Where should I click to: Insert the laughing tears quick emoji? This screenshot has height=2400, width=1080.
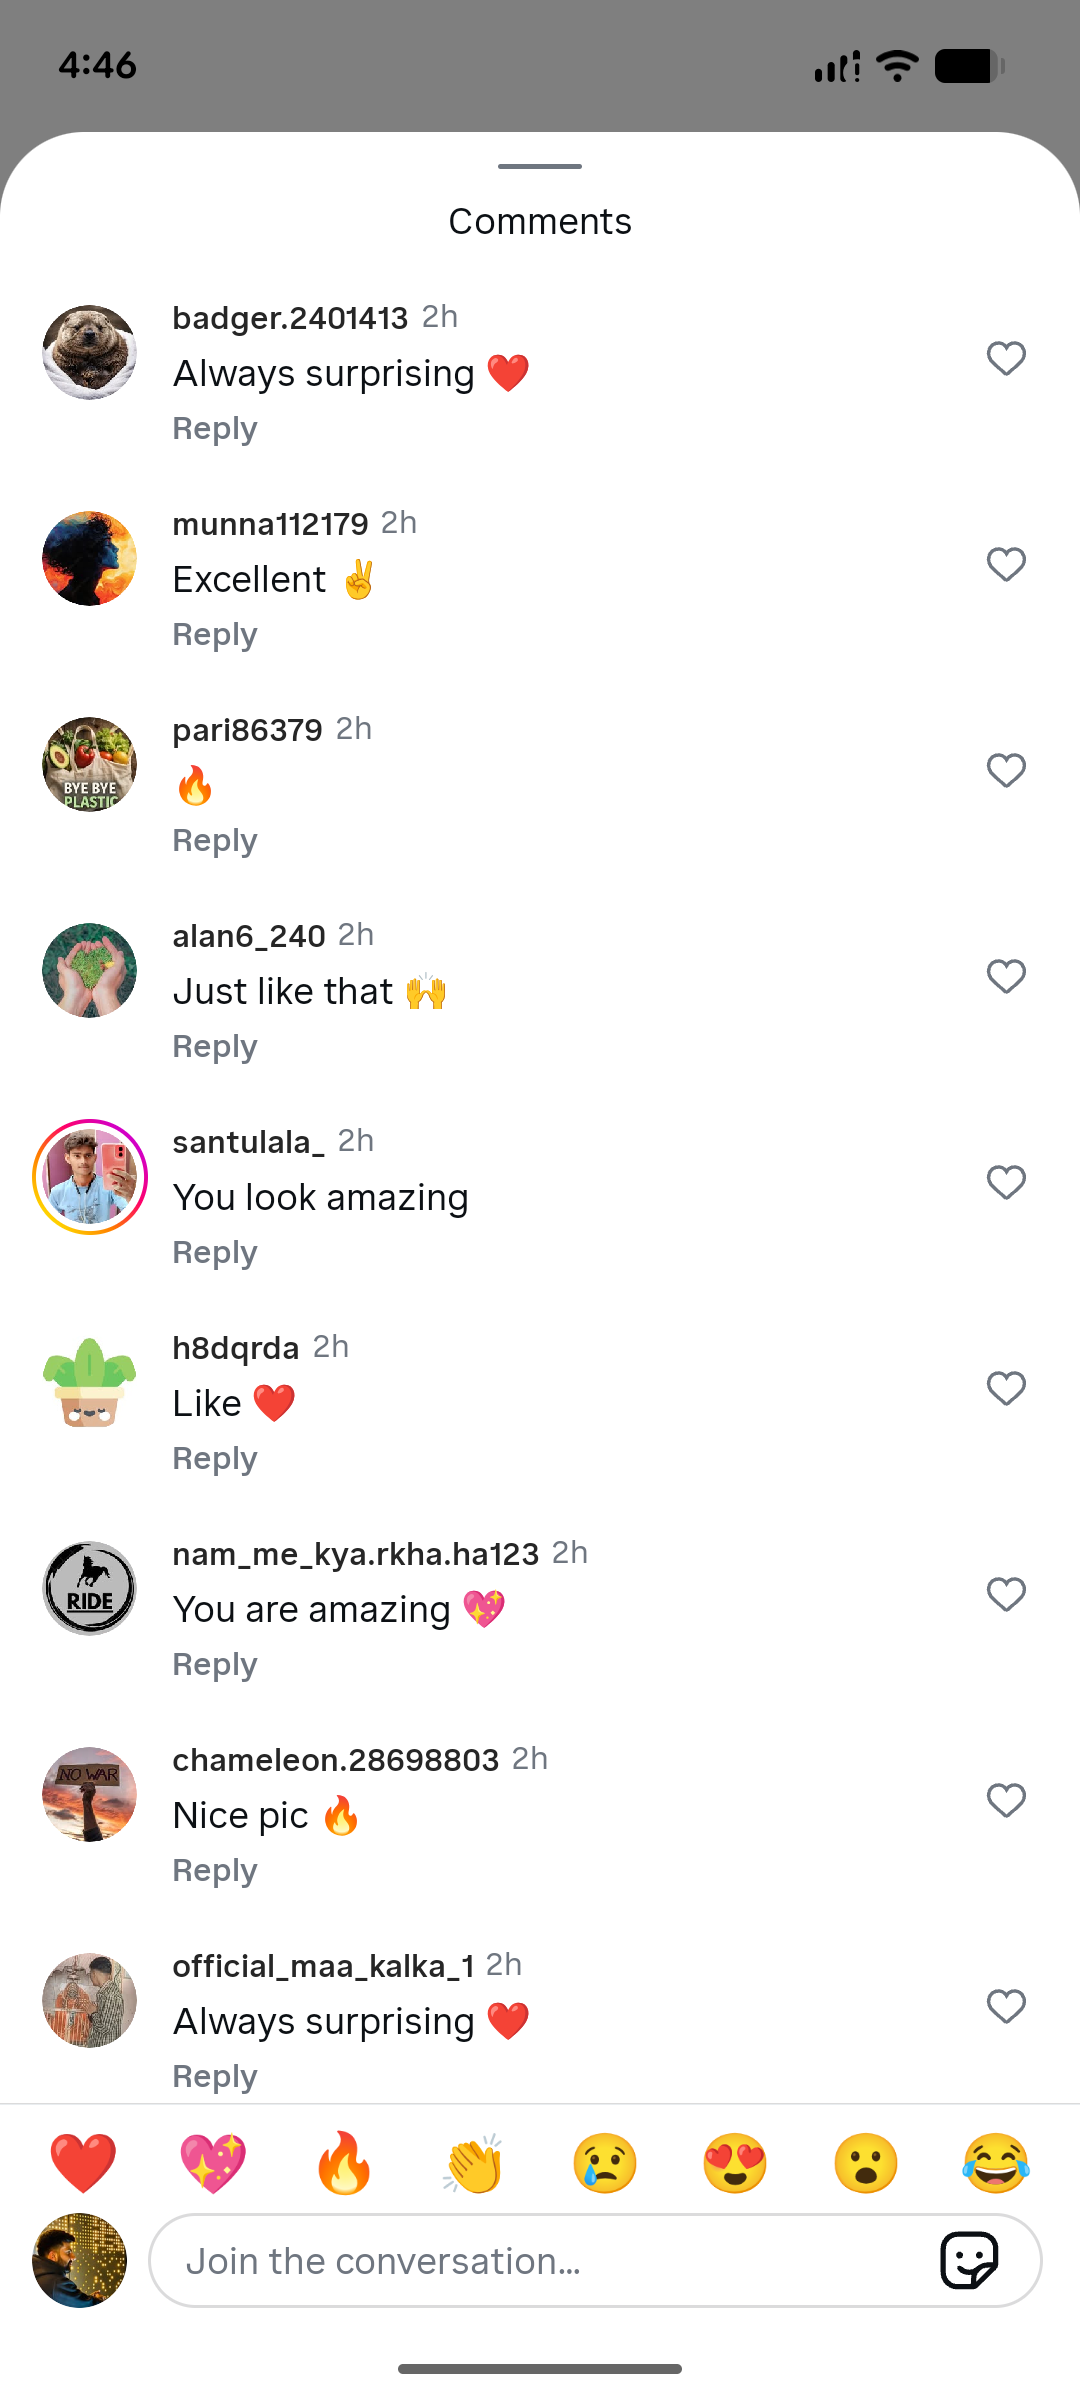tap(996, 2162)
